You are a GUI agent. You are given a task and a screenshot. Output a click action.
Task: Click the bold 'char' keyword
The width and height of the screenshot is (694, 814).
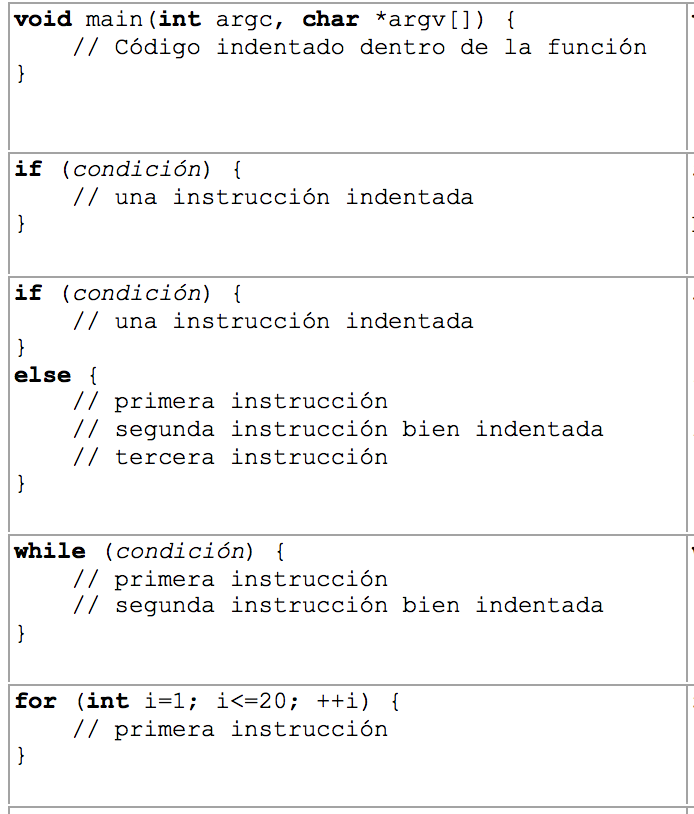pos(331,19)
